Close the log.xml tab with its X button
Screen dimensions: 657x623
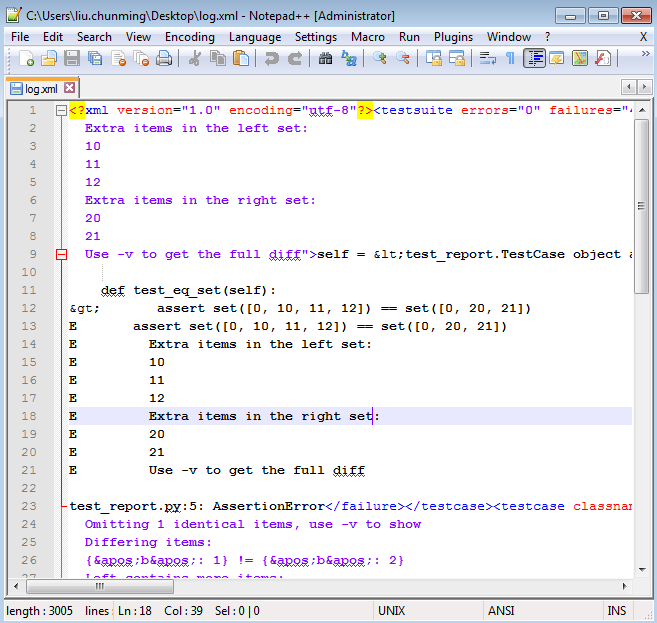(x=70, y=88)
